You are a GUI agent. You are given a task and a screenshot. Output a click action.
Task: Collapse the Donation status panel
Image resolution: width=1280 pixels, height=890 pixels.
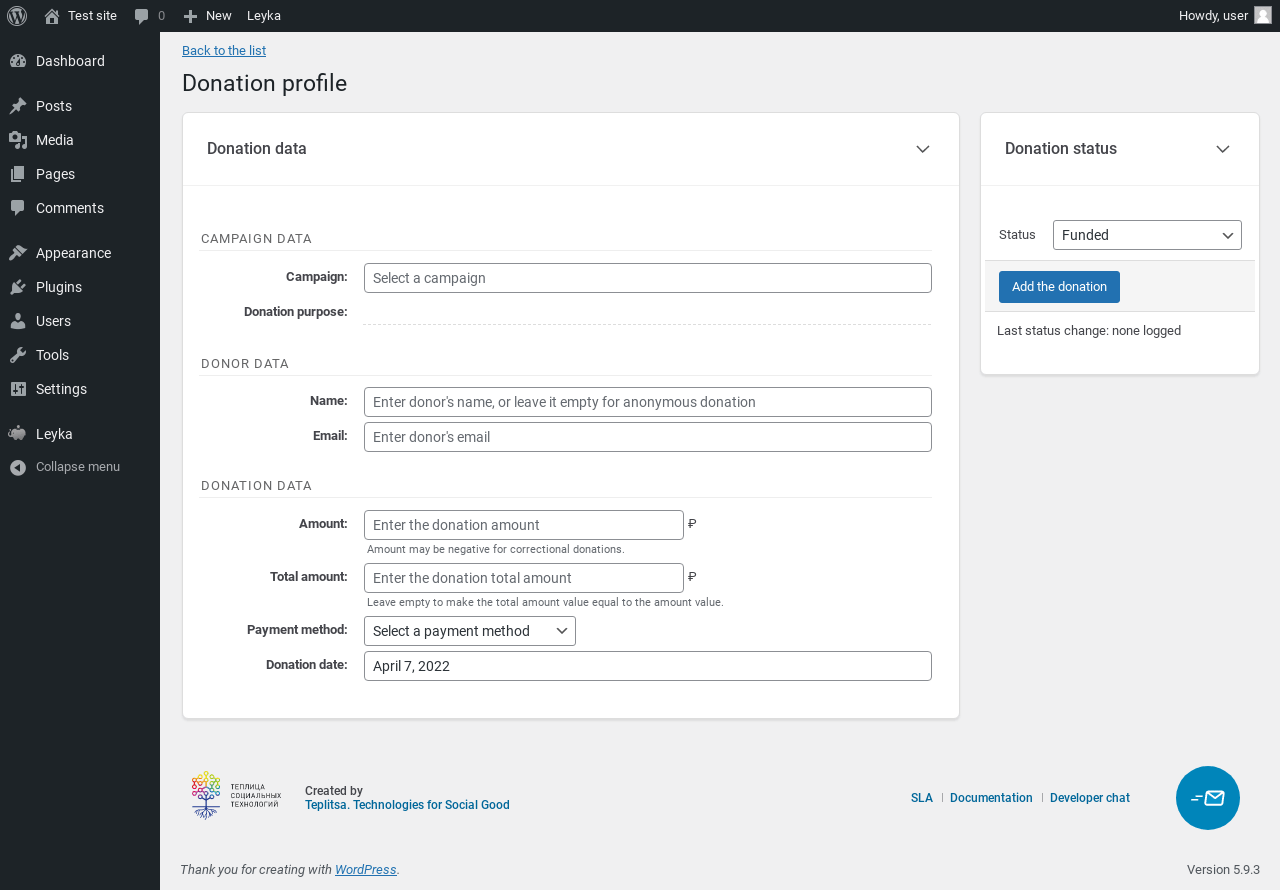[1222, 149]
